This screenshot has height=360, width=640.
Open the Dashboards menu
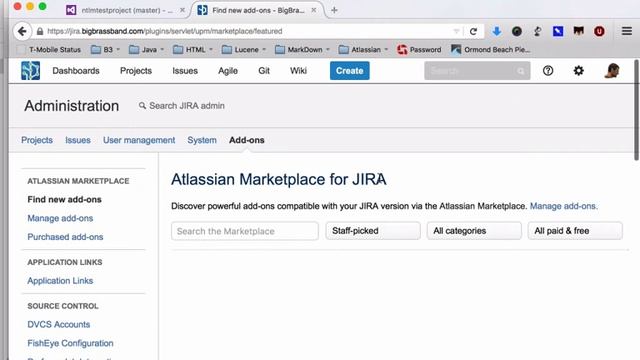tap(76, 71)
